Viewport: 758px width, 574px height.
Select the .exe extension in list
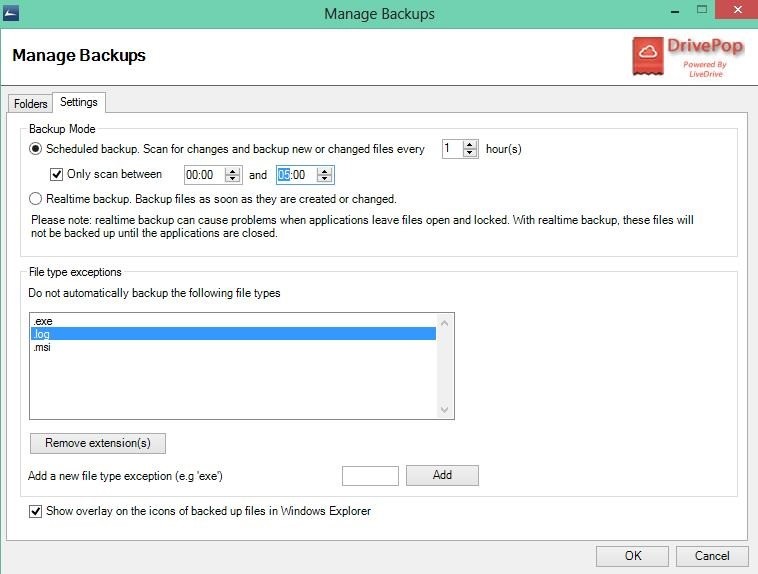pyautogui.click(x=233, y=321)
